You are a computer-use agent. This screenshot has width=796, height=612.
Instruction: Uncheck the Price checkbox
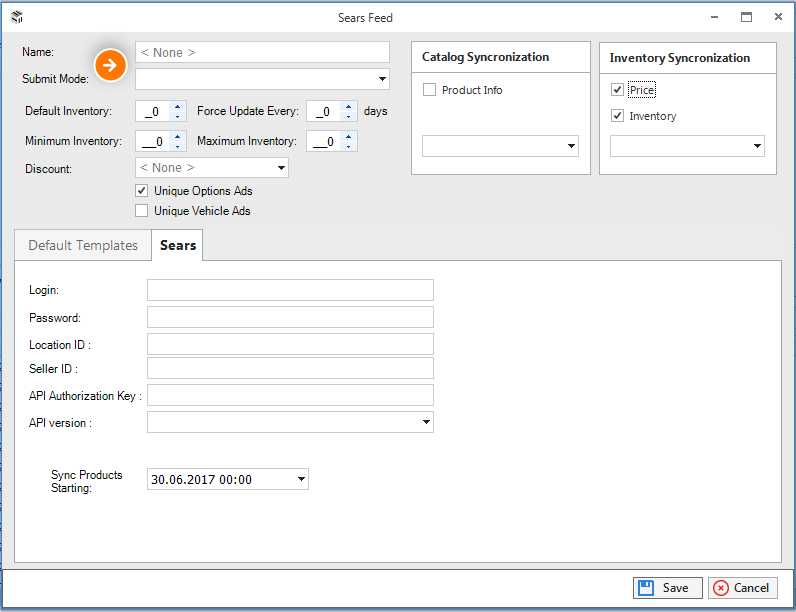(x=617, y=90)
